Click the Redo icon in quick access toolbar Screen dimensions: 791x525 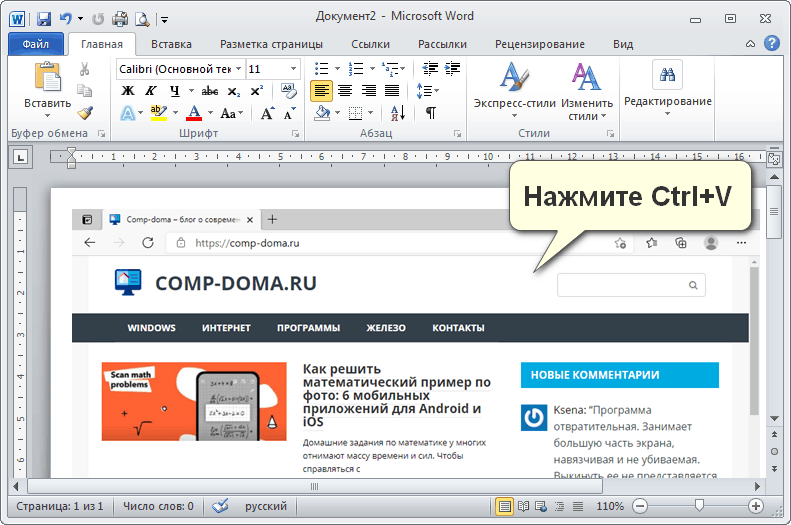point(98,19)
